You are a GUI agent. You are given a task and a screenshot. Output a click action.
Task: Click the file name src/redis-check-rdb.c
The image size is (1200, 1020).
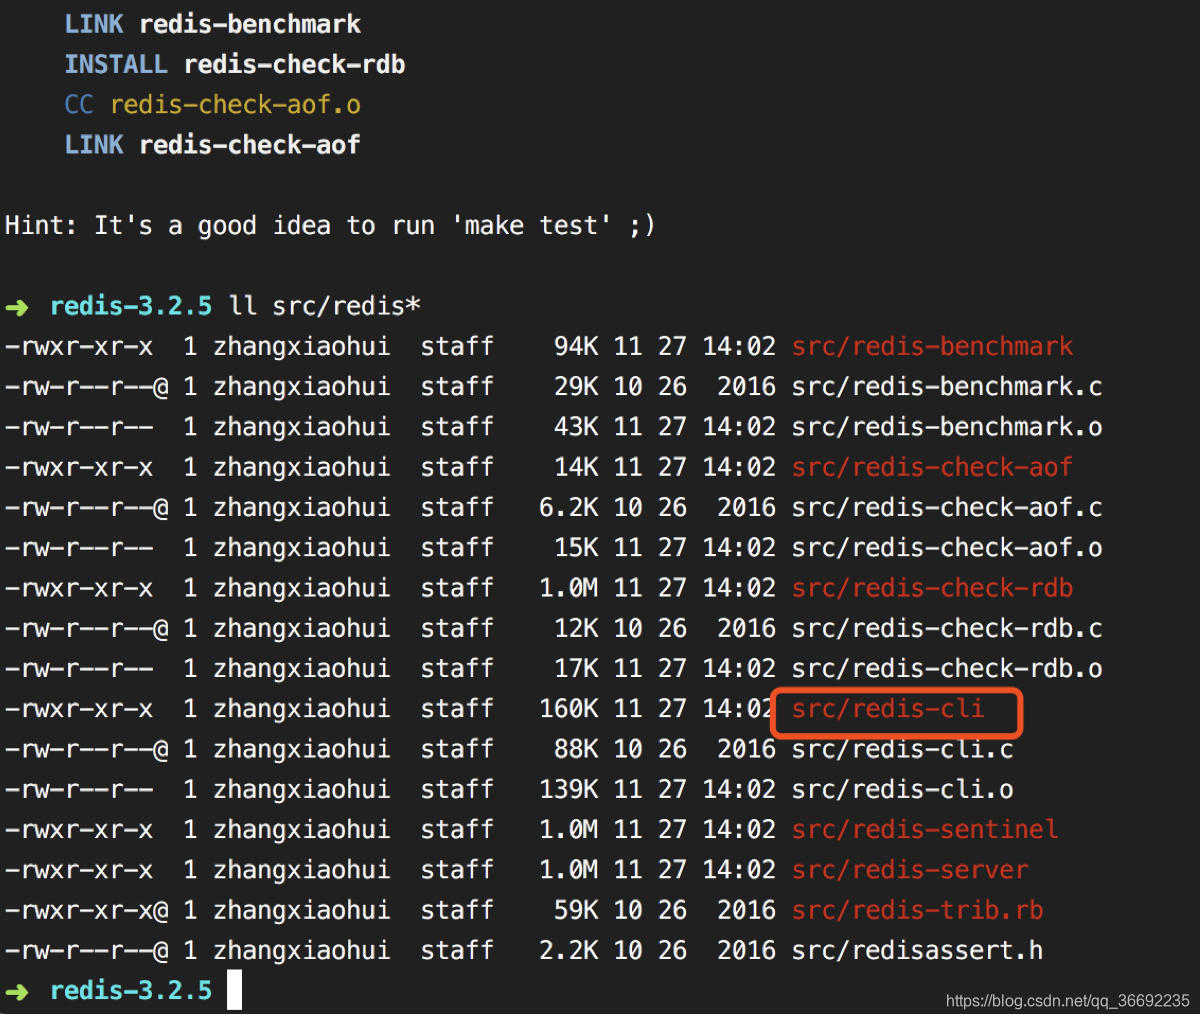[x=947, y=628]
